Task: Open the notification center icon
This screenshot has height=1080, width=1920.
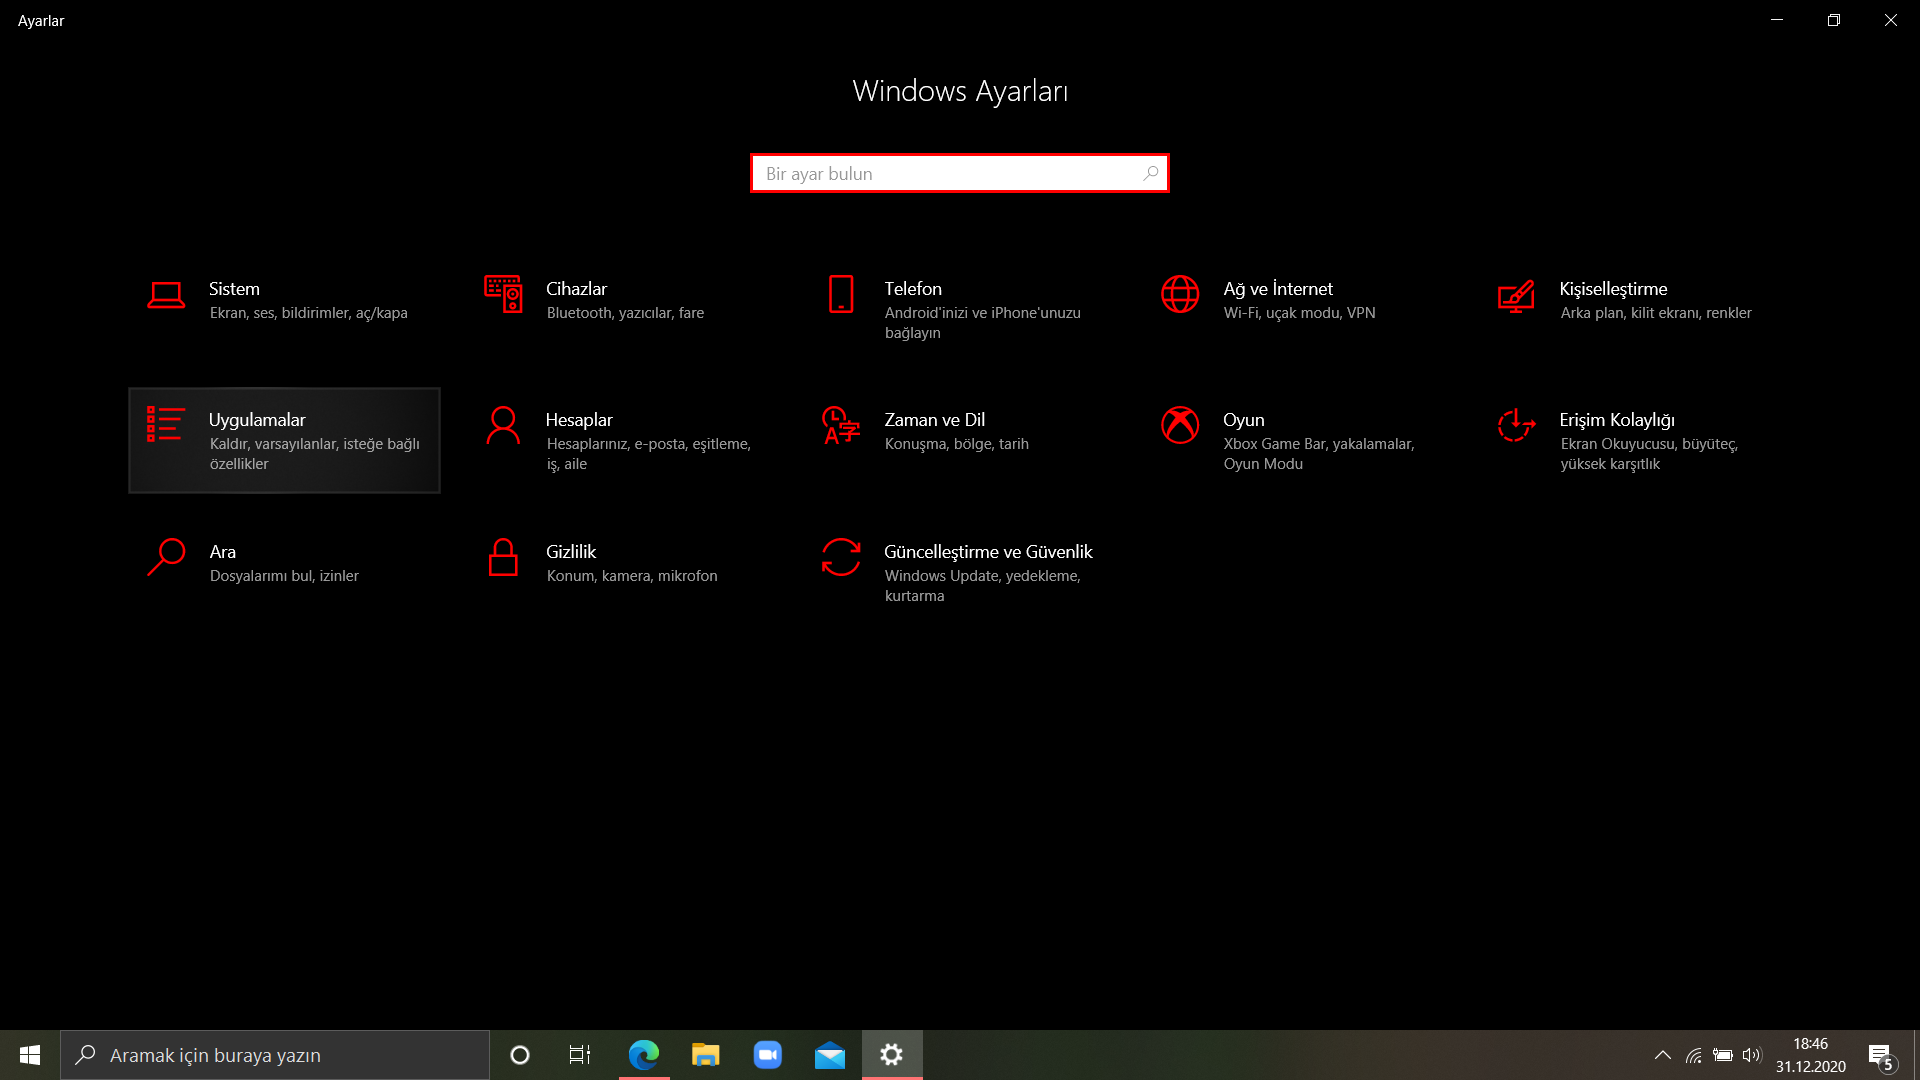Action: click(1880, 1056)
